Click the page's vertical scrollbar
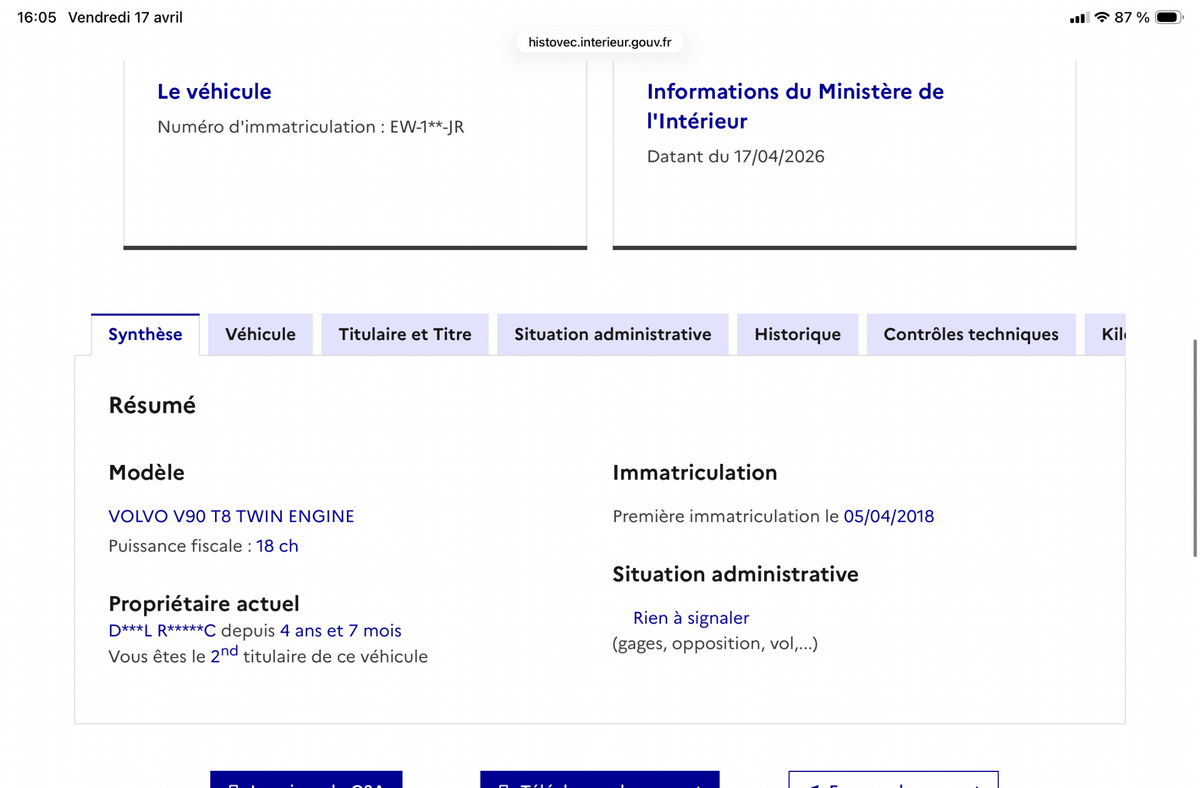1200x788 pixels. tap(1194, 448)
